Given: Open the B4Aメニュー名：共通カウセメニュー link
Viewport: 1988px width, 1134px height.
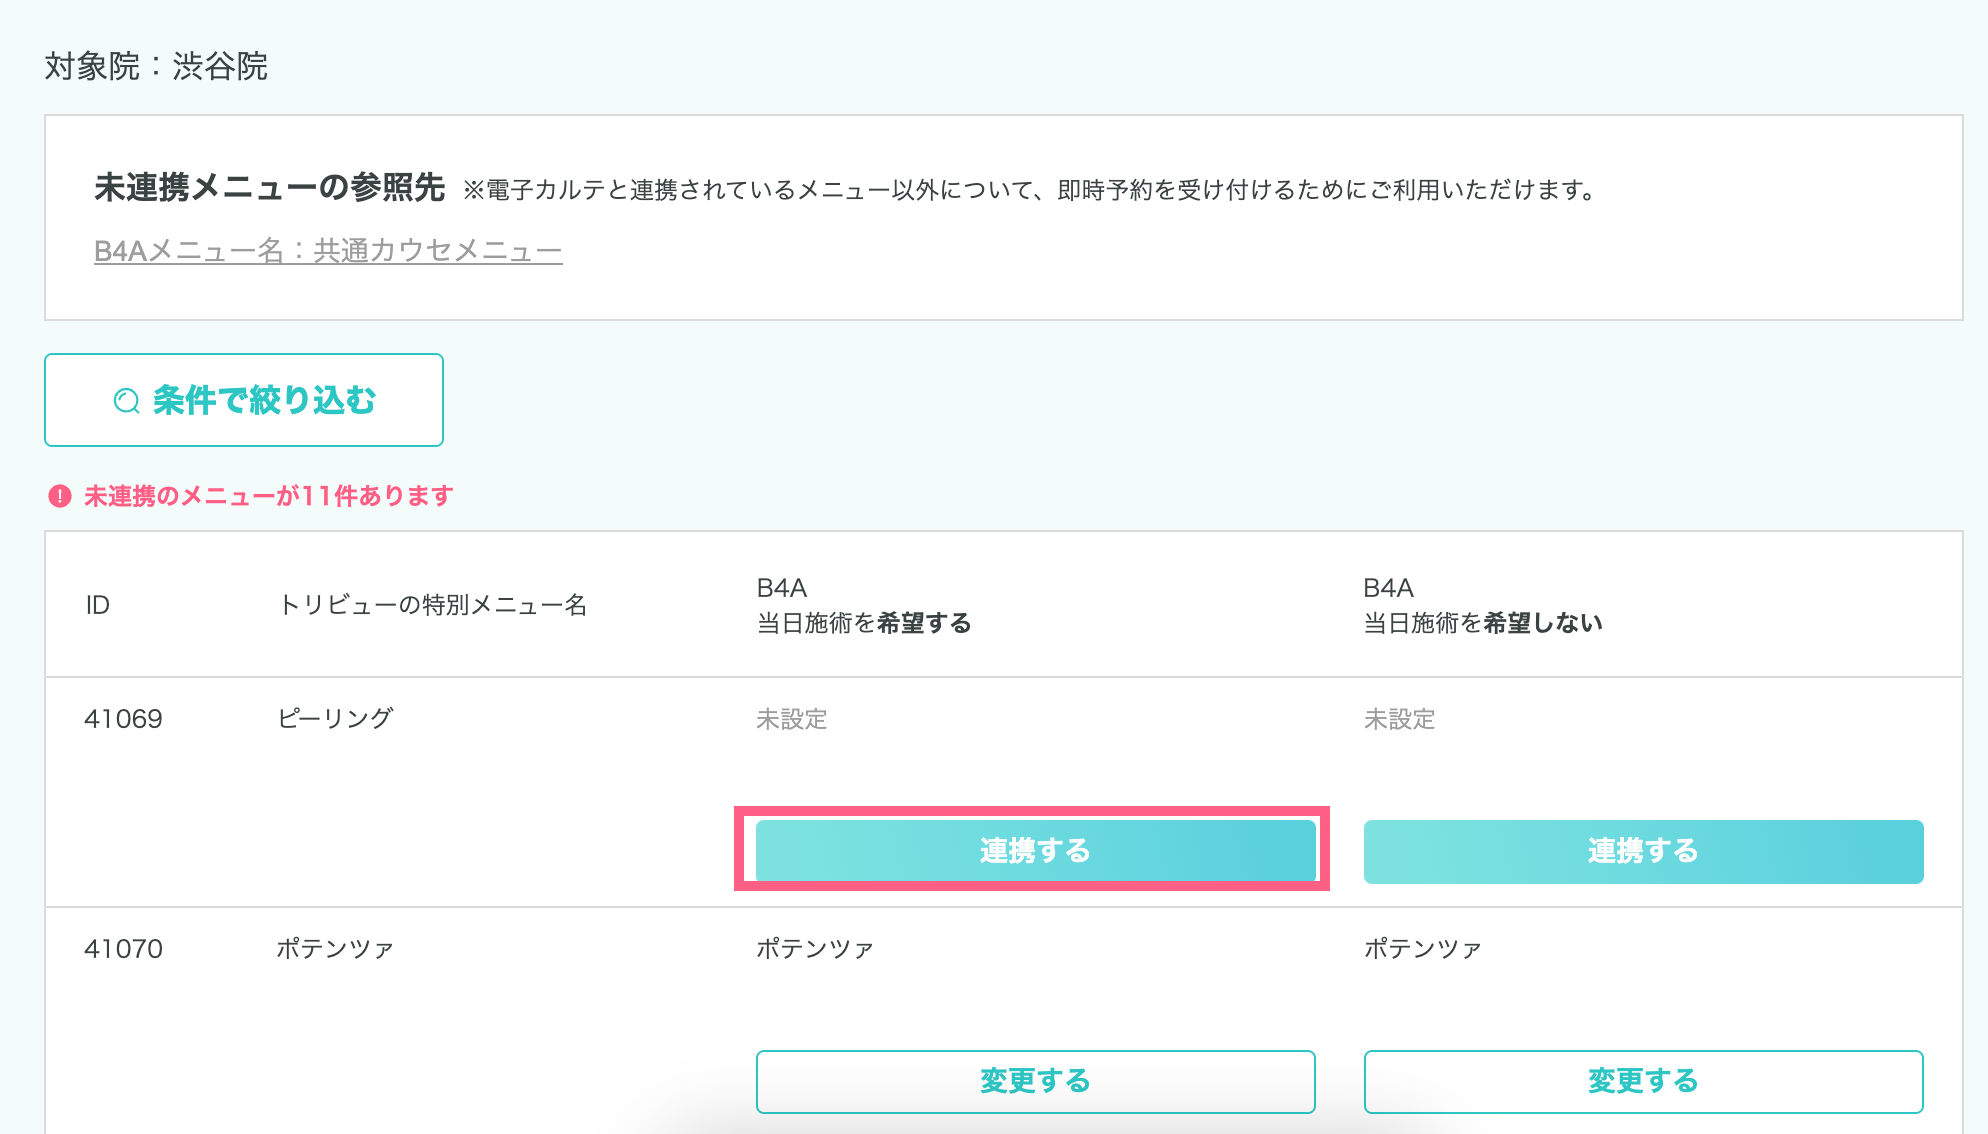Looking at the screenshot, I should click(328, 250).
